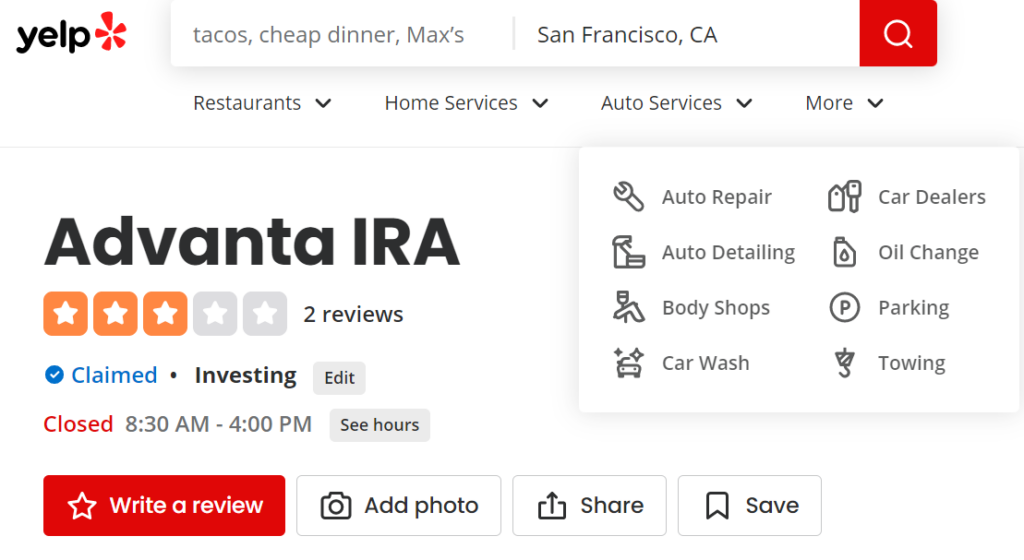This screenshot has width=1024, height=560.
Task: Click the second orange rating star
Action: click(x=115, y=314)
